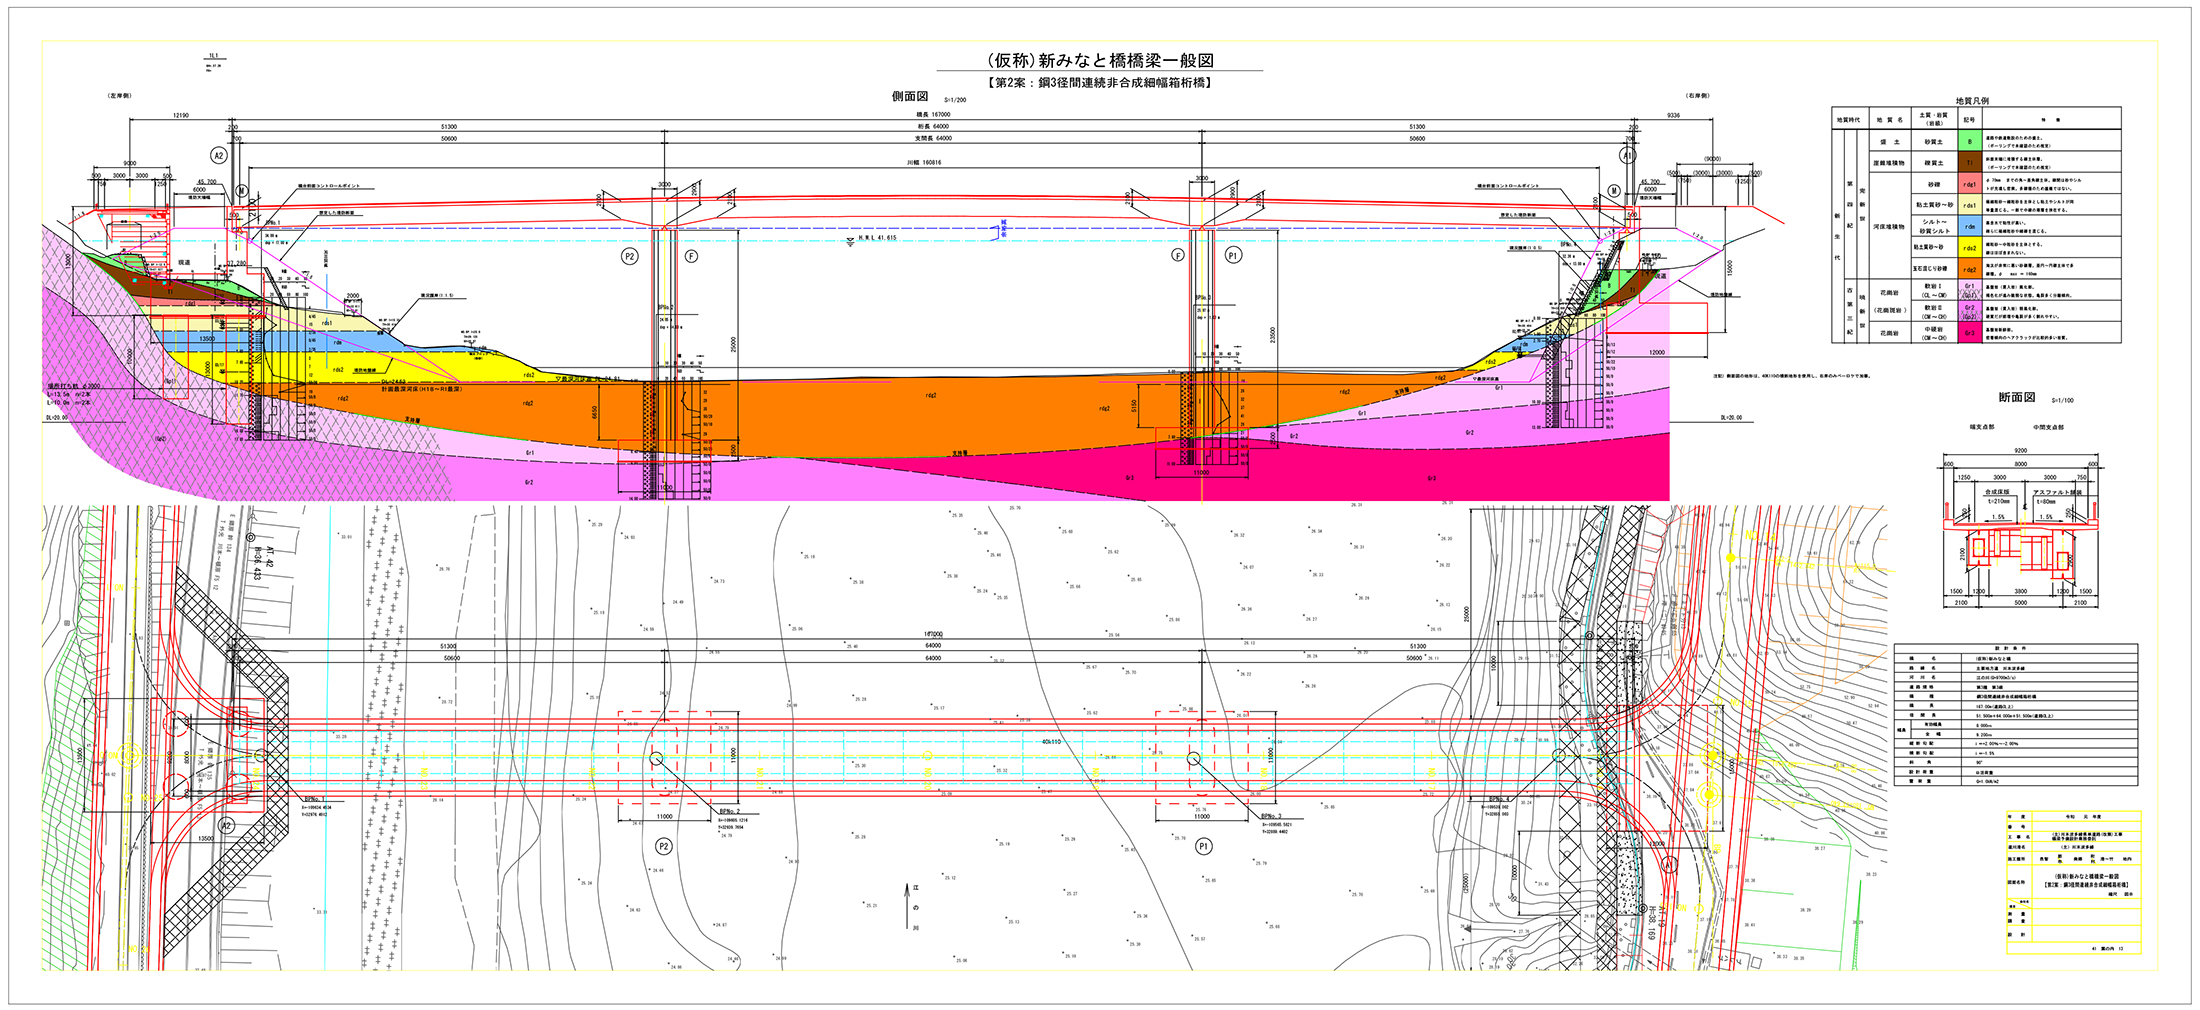Select the 断面図 cross-section heading

pos(2016,398)
